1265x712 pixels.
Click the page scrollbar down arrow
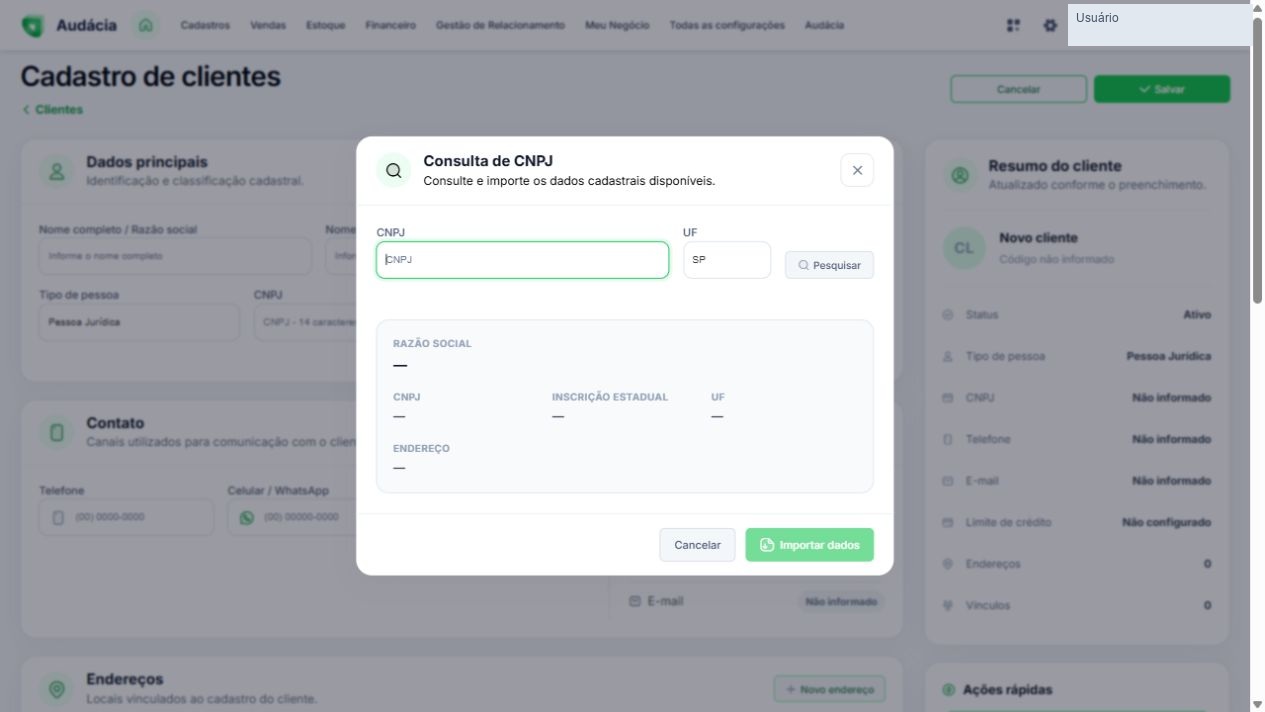pyautogui.click(x=1257, y=704)
